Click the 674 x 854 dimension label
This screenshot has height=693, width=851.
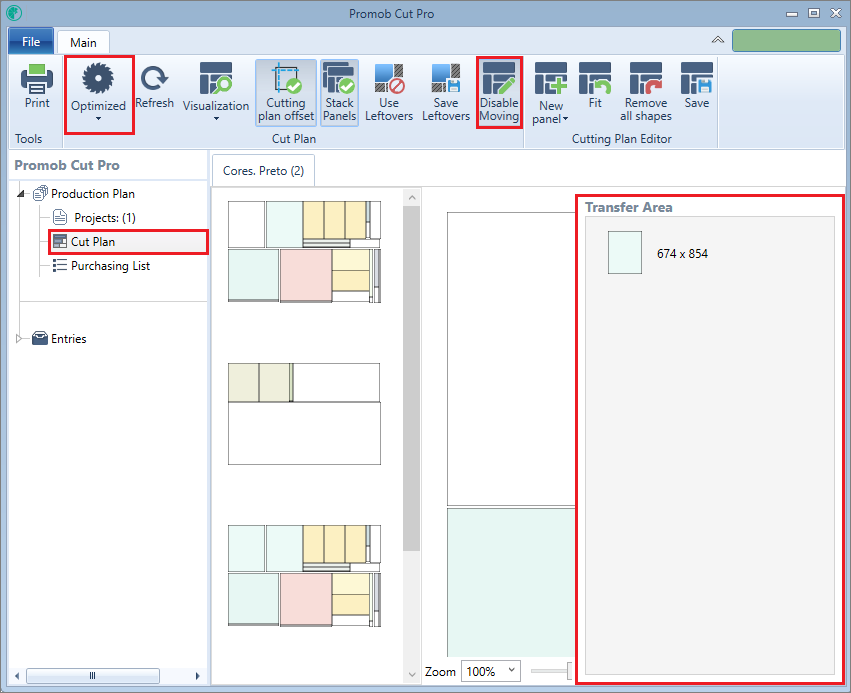pos(682,253)
